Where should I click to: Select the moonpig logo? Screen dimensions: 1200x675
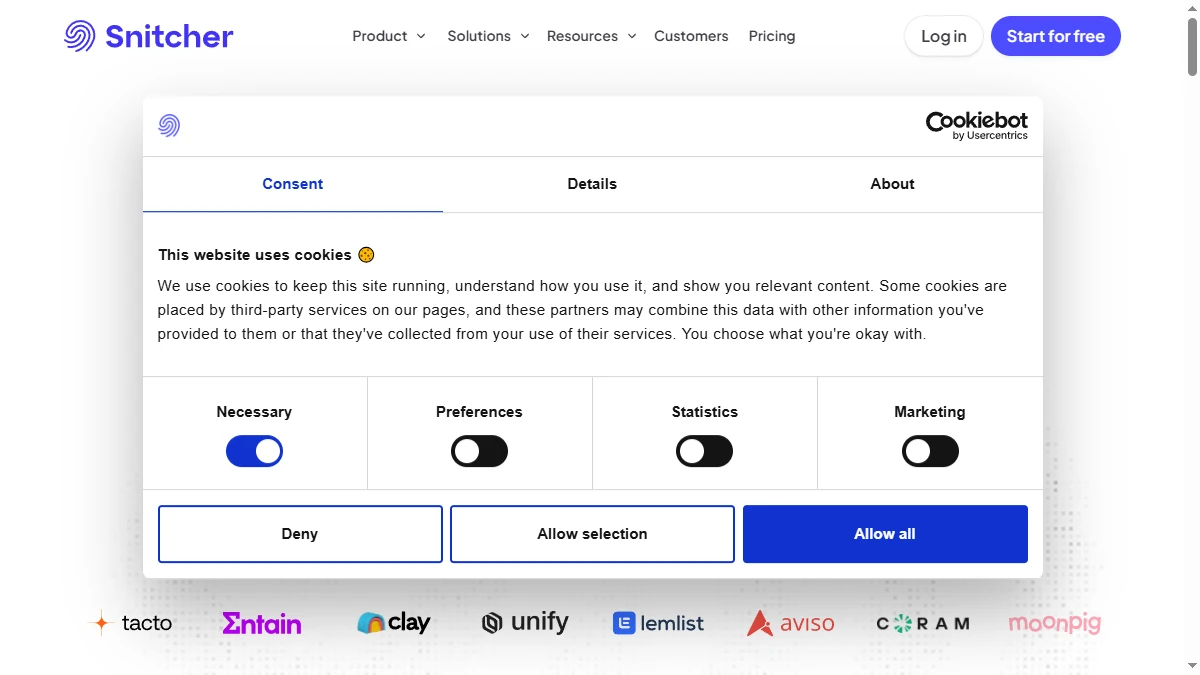coord(1054,622)
